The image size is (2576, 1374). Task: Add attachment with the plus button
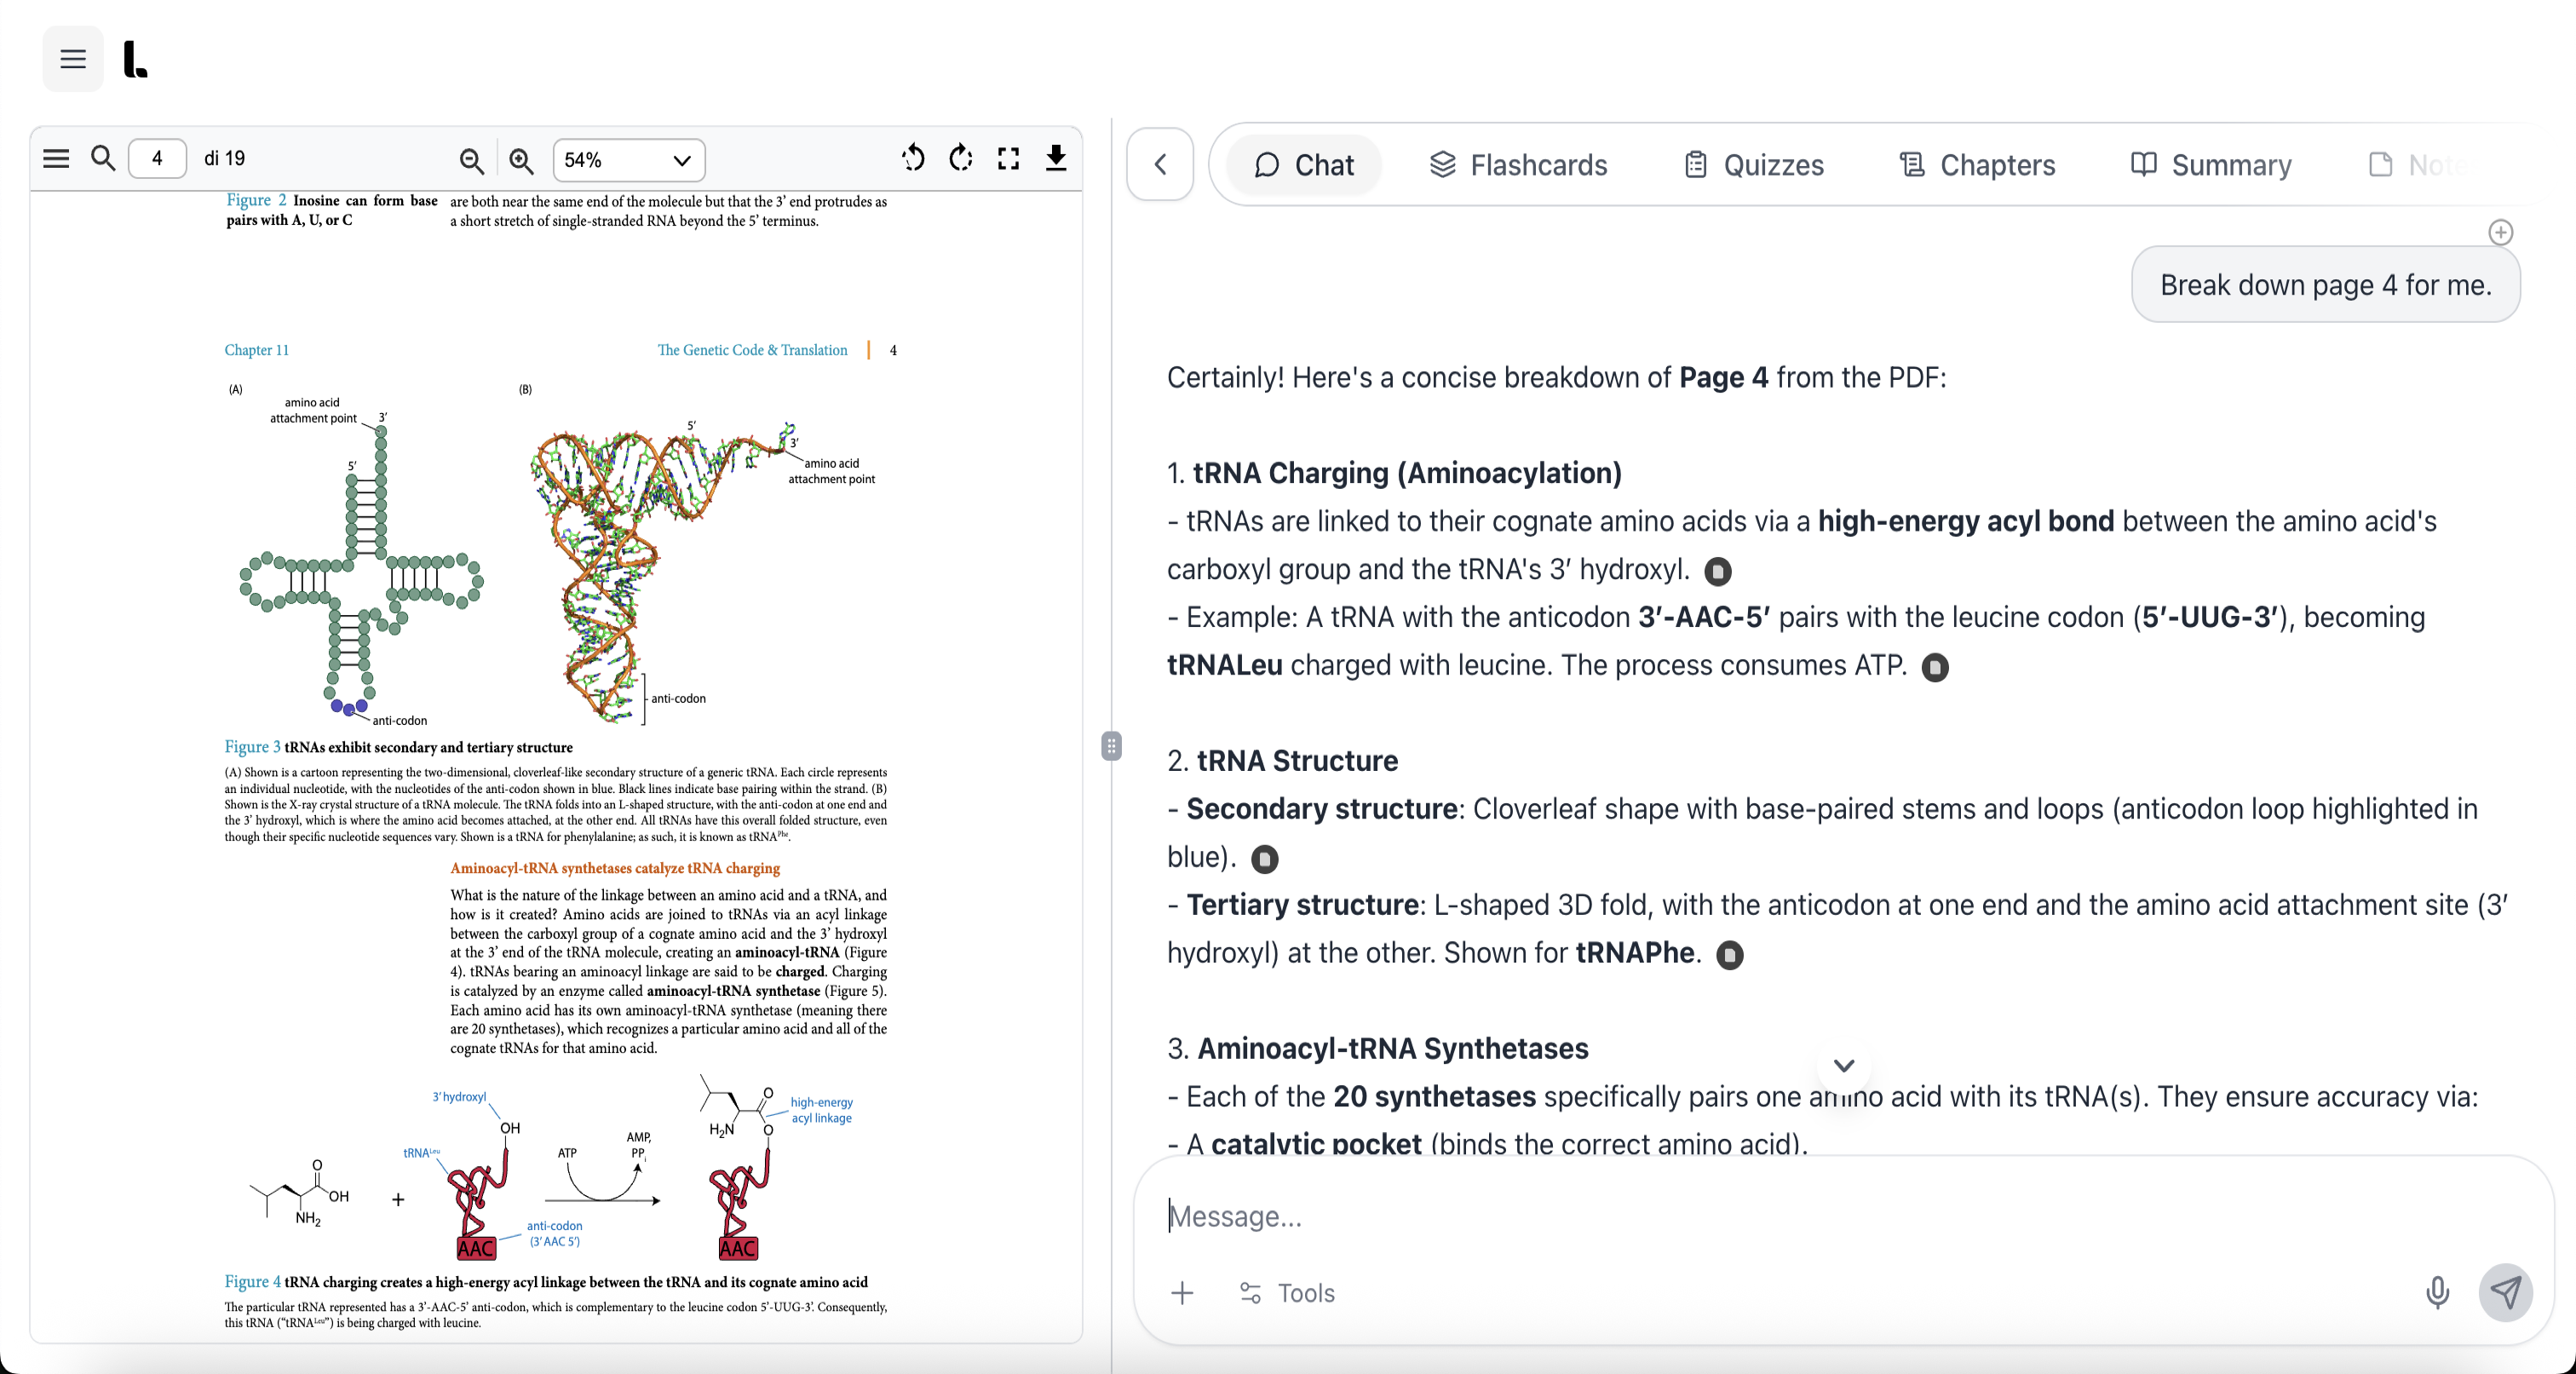click(x=1182, y=1293)
